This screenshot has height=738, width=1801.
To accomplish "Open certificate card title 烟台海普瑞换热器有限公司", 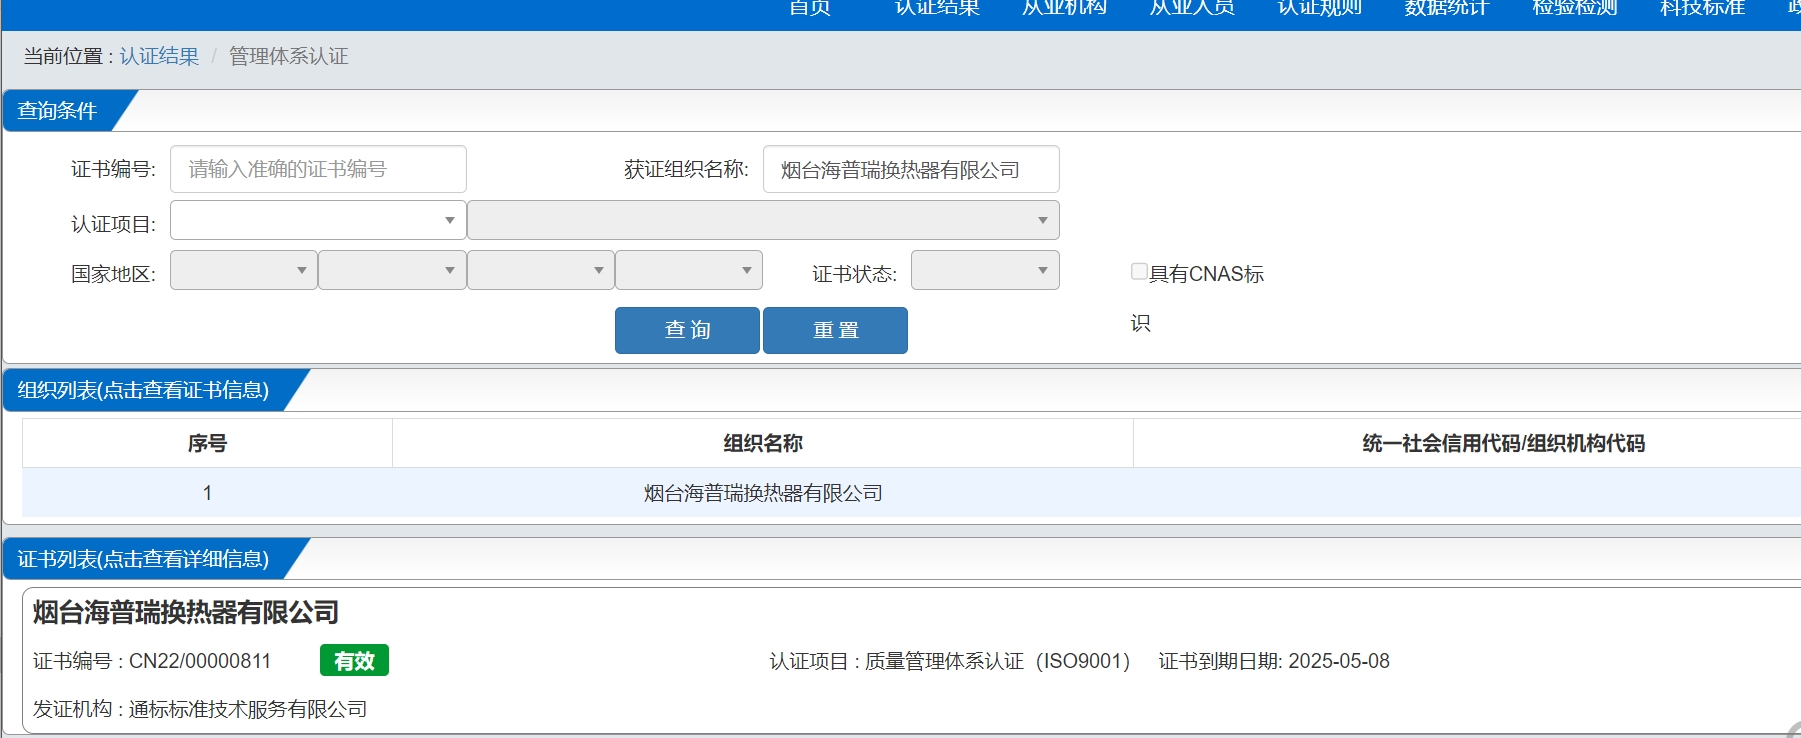I will pos(186,612).
